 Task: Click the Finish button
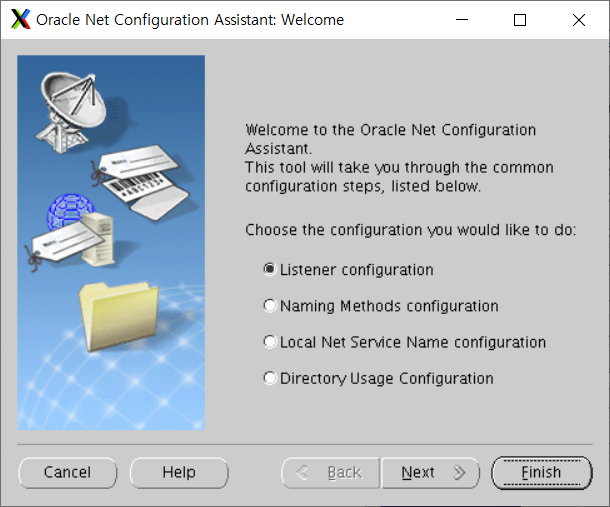(x=542, y=472)
